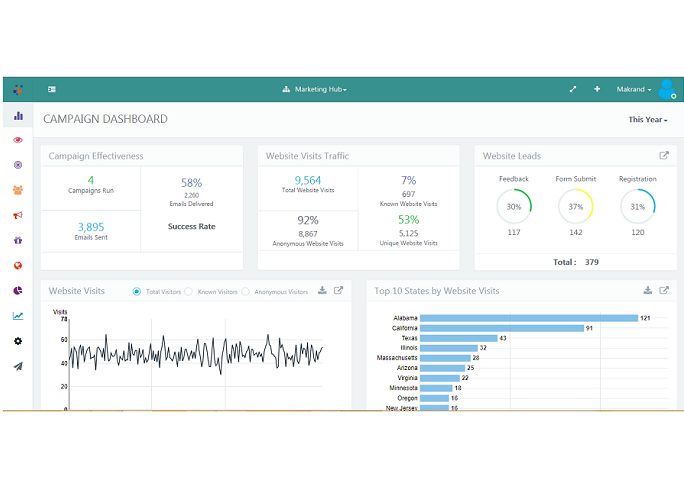Image resolution: width=684 pixels, height=492 pixels.
Task: Open the orange people group sidebar icon
Action: point(18,190)
